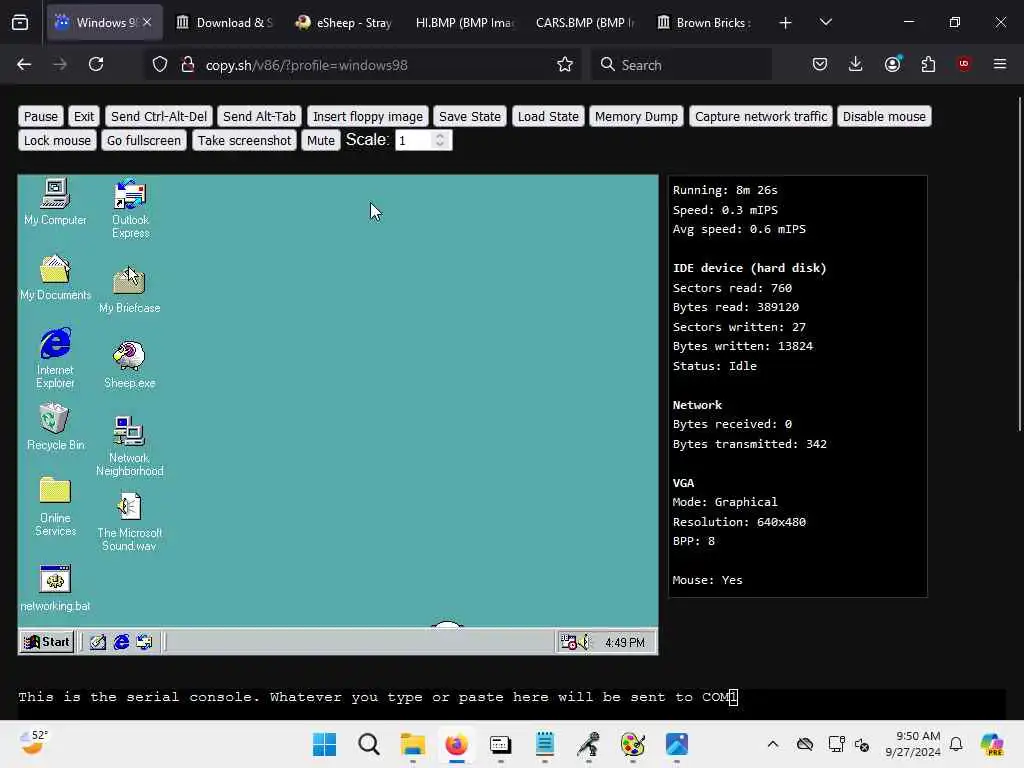
Task: Click the 4:49 PM clock in emulator
Action: pyautogui.click(x=624, y=643)
